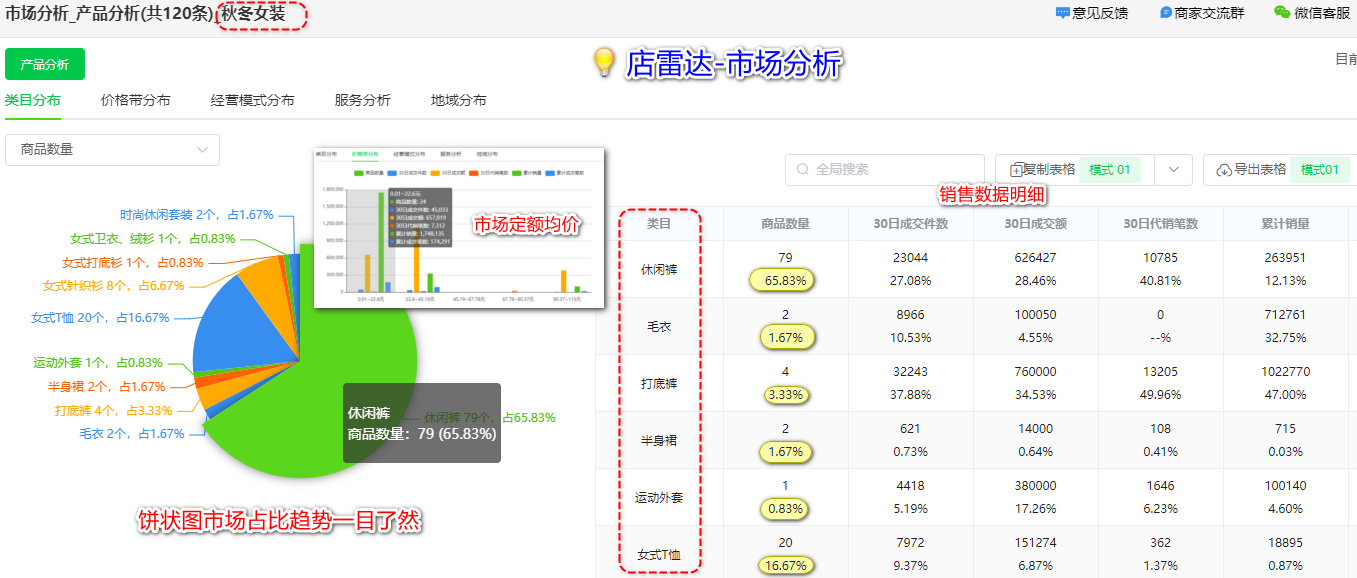Toggle the 1.67% pill in the 毛衣 row
This screenshot has height=578, width=1357.
click(x=786, y=338)
